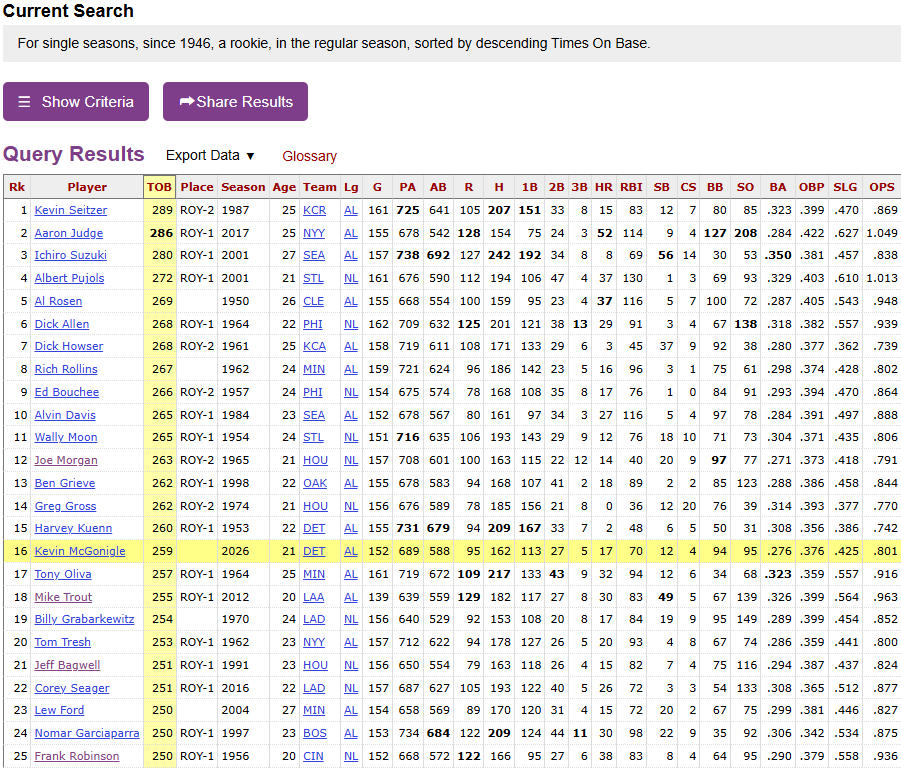Open Dick Allen player link
Viewport: 901px width, 768px height.
point(61,324)
